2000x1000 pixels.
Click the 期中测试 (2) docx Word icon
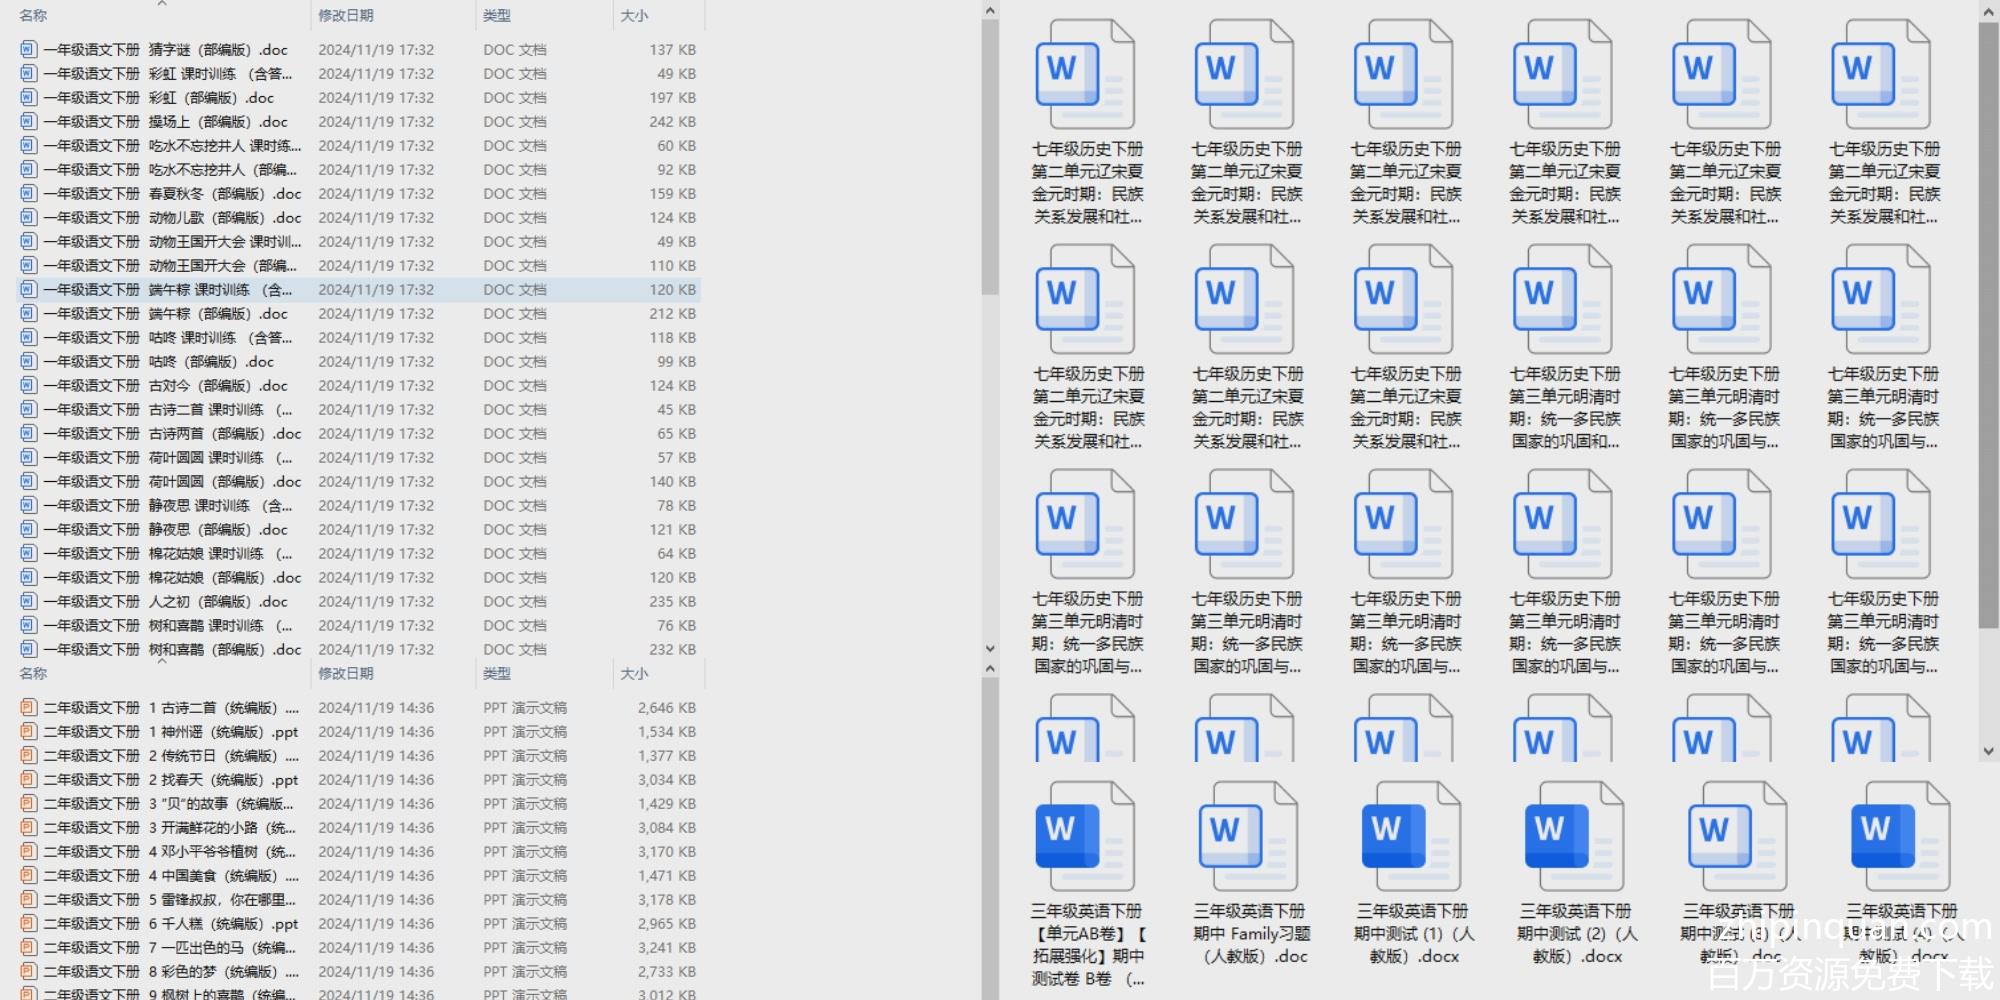click(x=1575, y=837)
